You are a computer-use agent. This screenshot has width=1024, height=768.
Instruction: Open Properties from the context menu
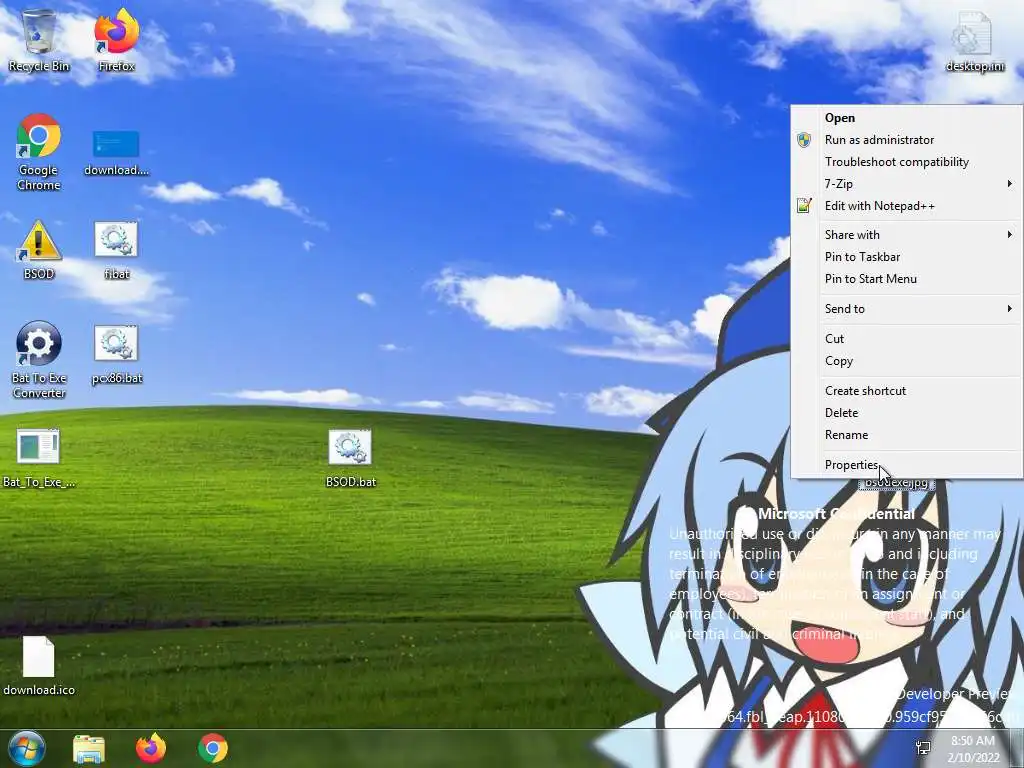tap(906, 465)
